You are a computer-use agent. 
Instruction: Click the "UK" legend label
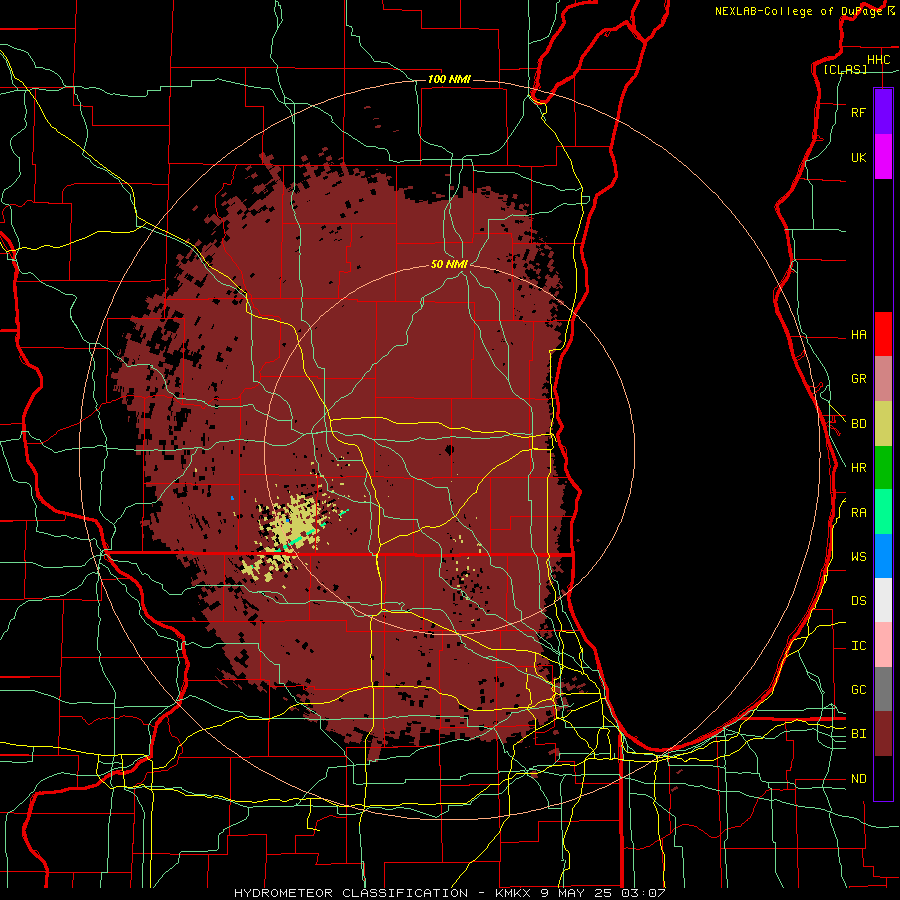(858, 158)
